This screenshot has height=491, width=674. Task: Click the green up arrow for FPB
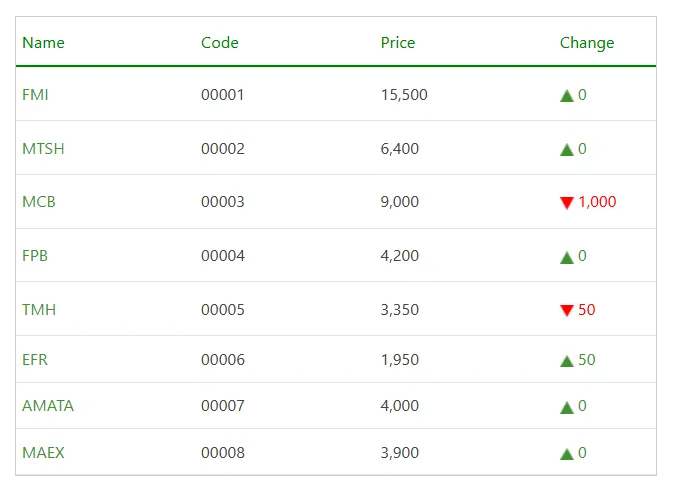(567, 257)
